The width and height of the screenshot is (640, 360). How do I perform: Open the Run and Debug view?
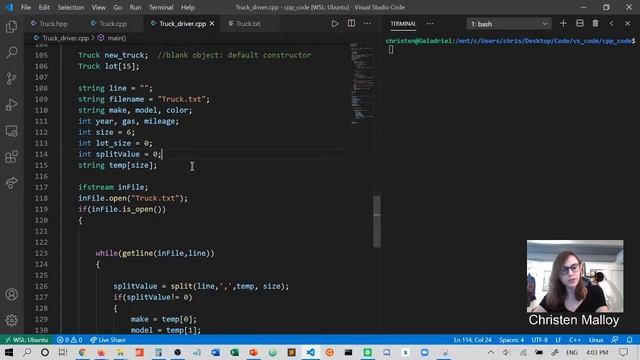tap(11, 104)
